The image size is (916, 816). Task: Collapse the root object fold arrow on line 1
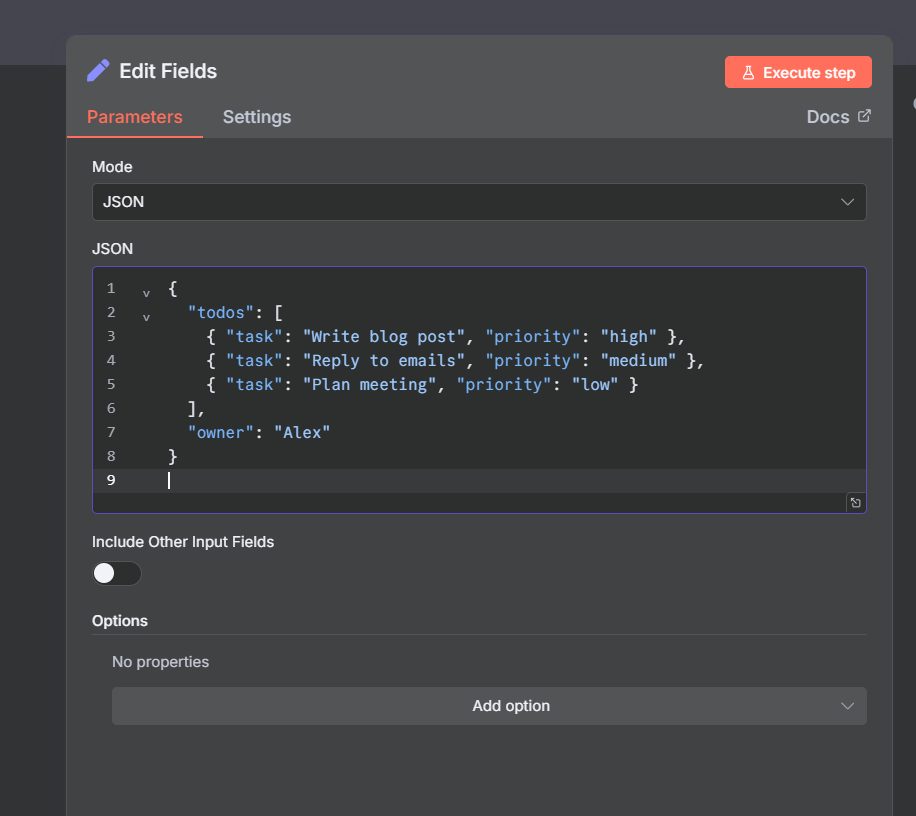146,292
